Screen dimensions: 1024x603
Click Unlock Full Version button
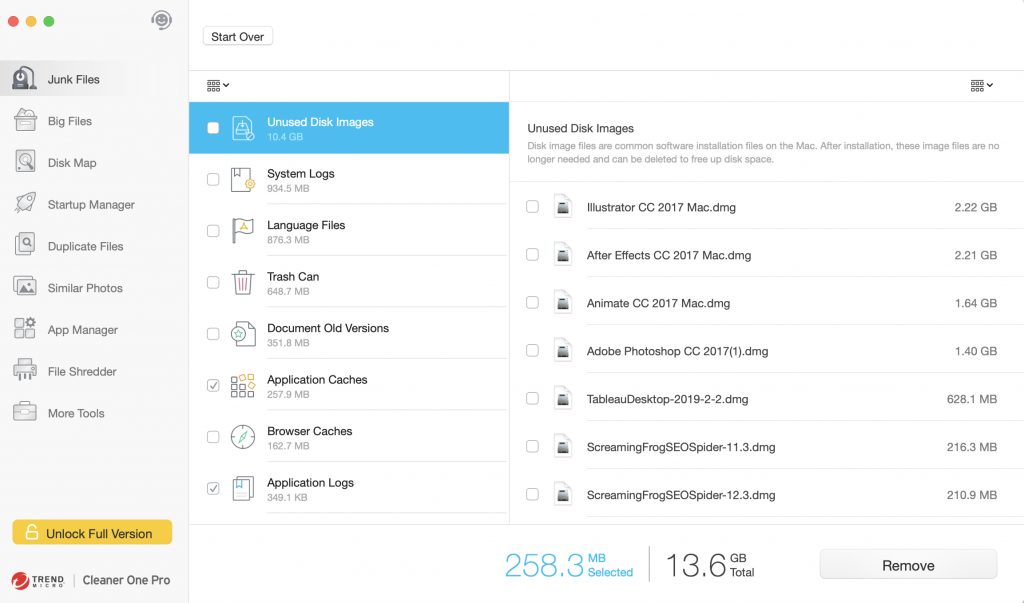click(92, 533)
